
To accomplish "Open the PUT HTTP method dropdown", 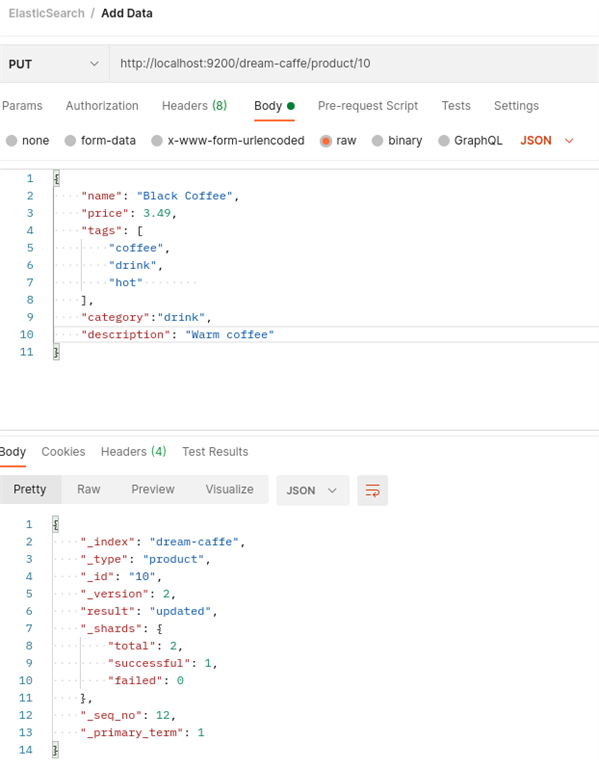I will point(54,64).
